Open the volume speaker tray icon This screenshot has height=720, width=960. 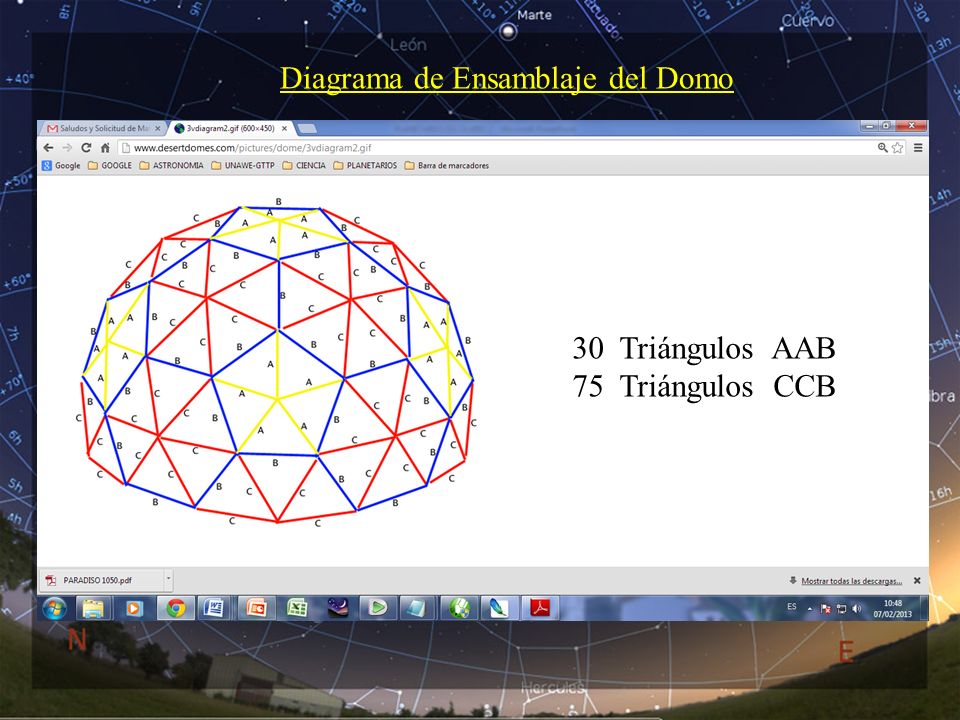click(857, 609)
